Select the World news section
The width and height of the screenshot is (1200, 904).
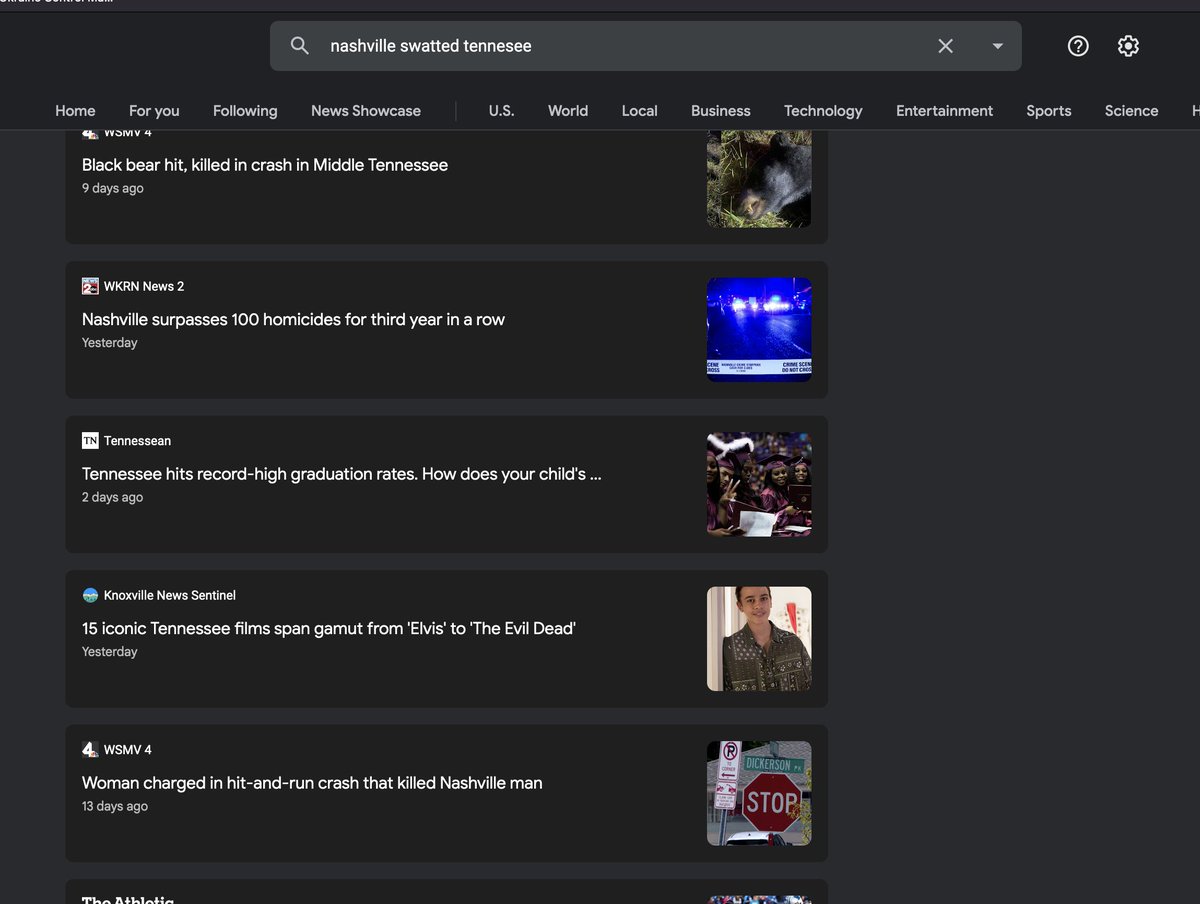pos(568,111)
